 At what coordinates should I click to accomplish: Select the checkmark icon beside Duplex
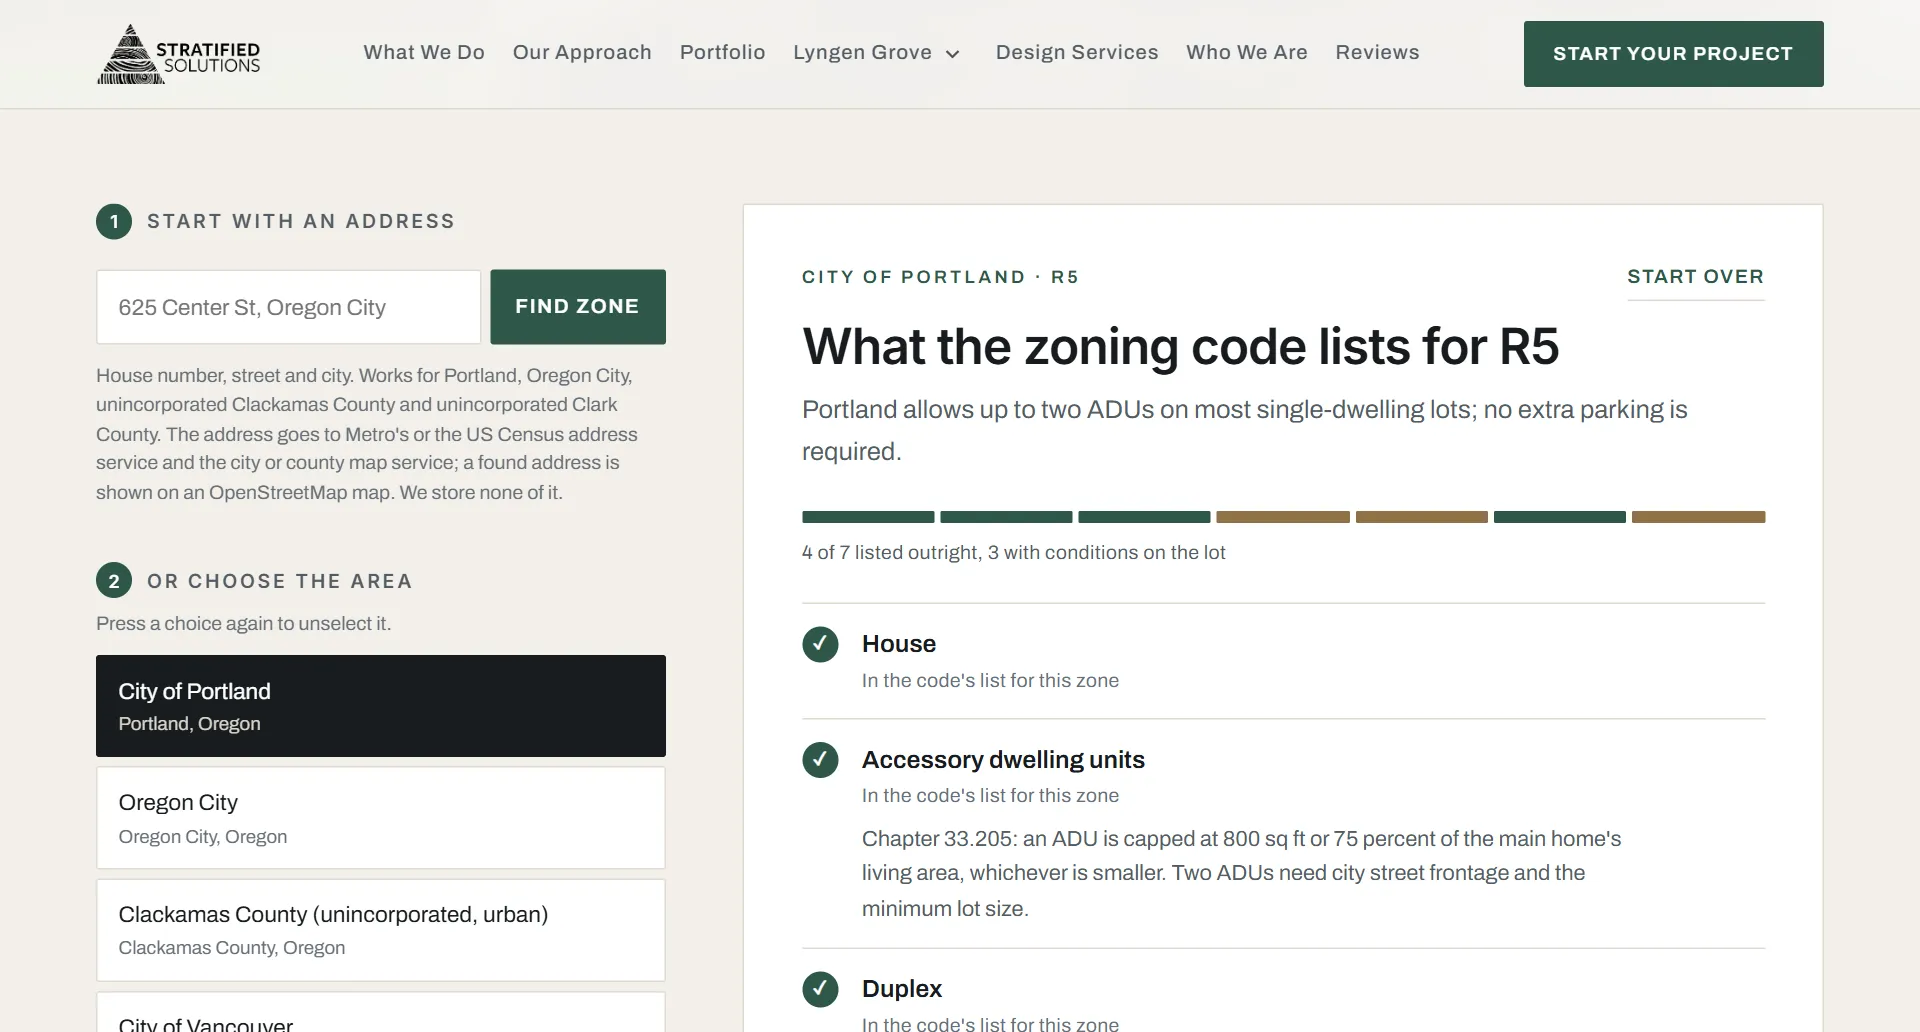click(820, 989)
